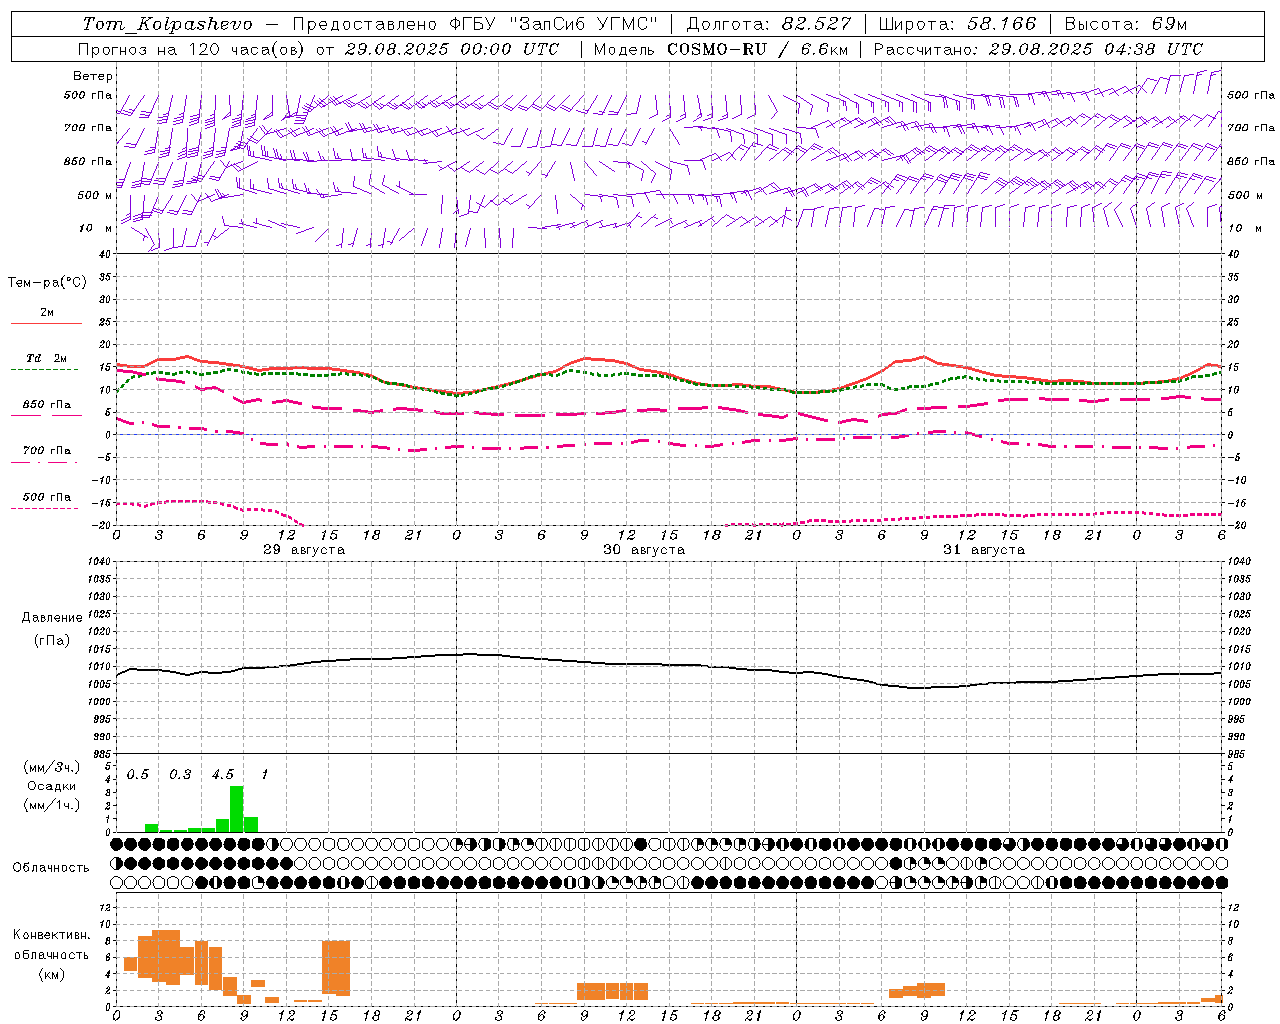Image resolution: width=1280 pixels, height=1024 pixels.
Task: Click the "0.5" three-hour precipitation total
Action: pyautogui.click(x=137, y=774)
